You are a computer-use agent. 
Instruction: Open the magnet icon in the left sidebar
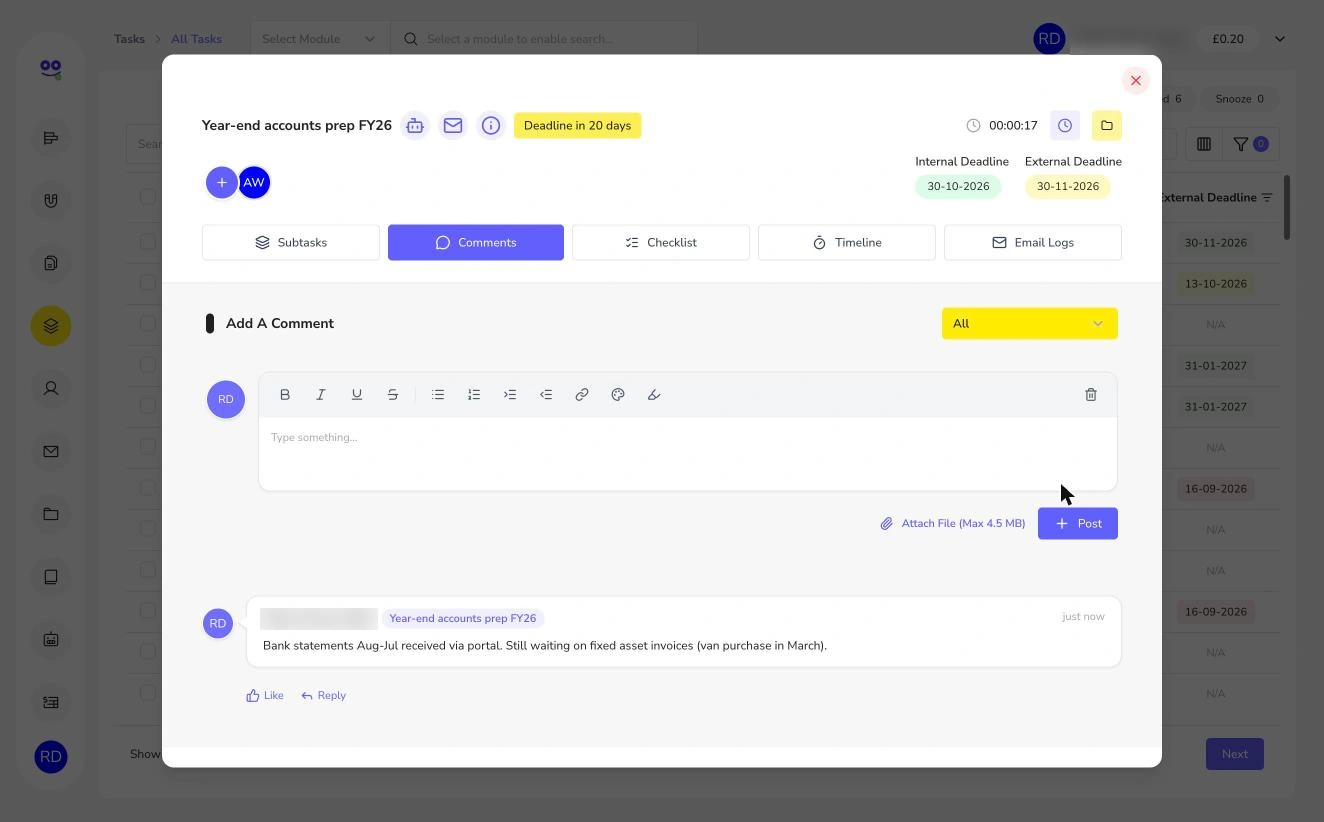51,201
